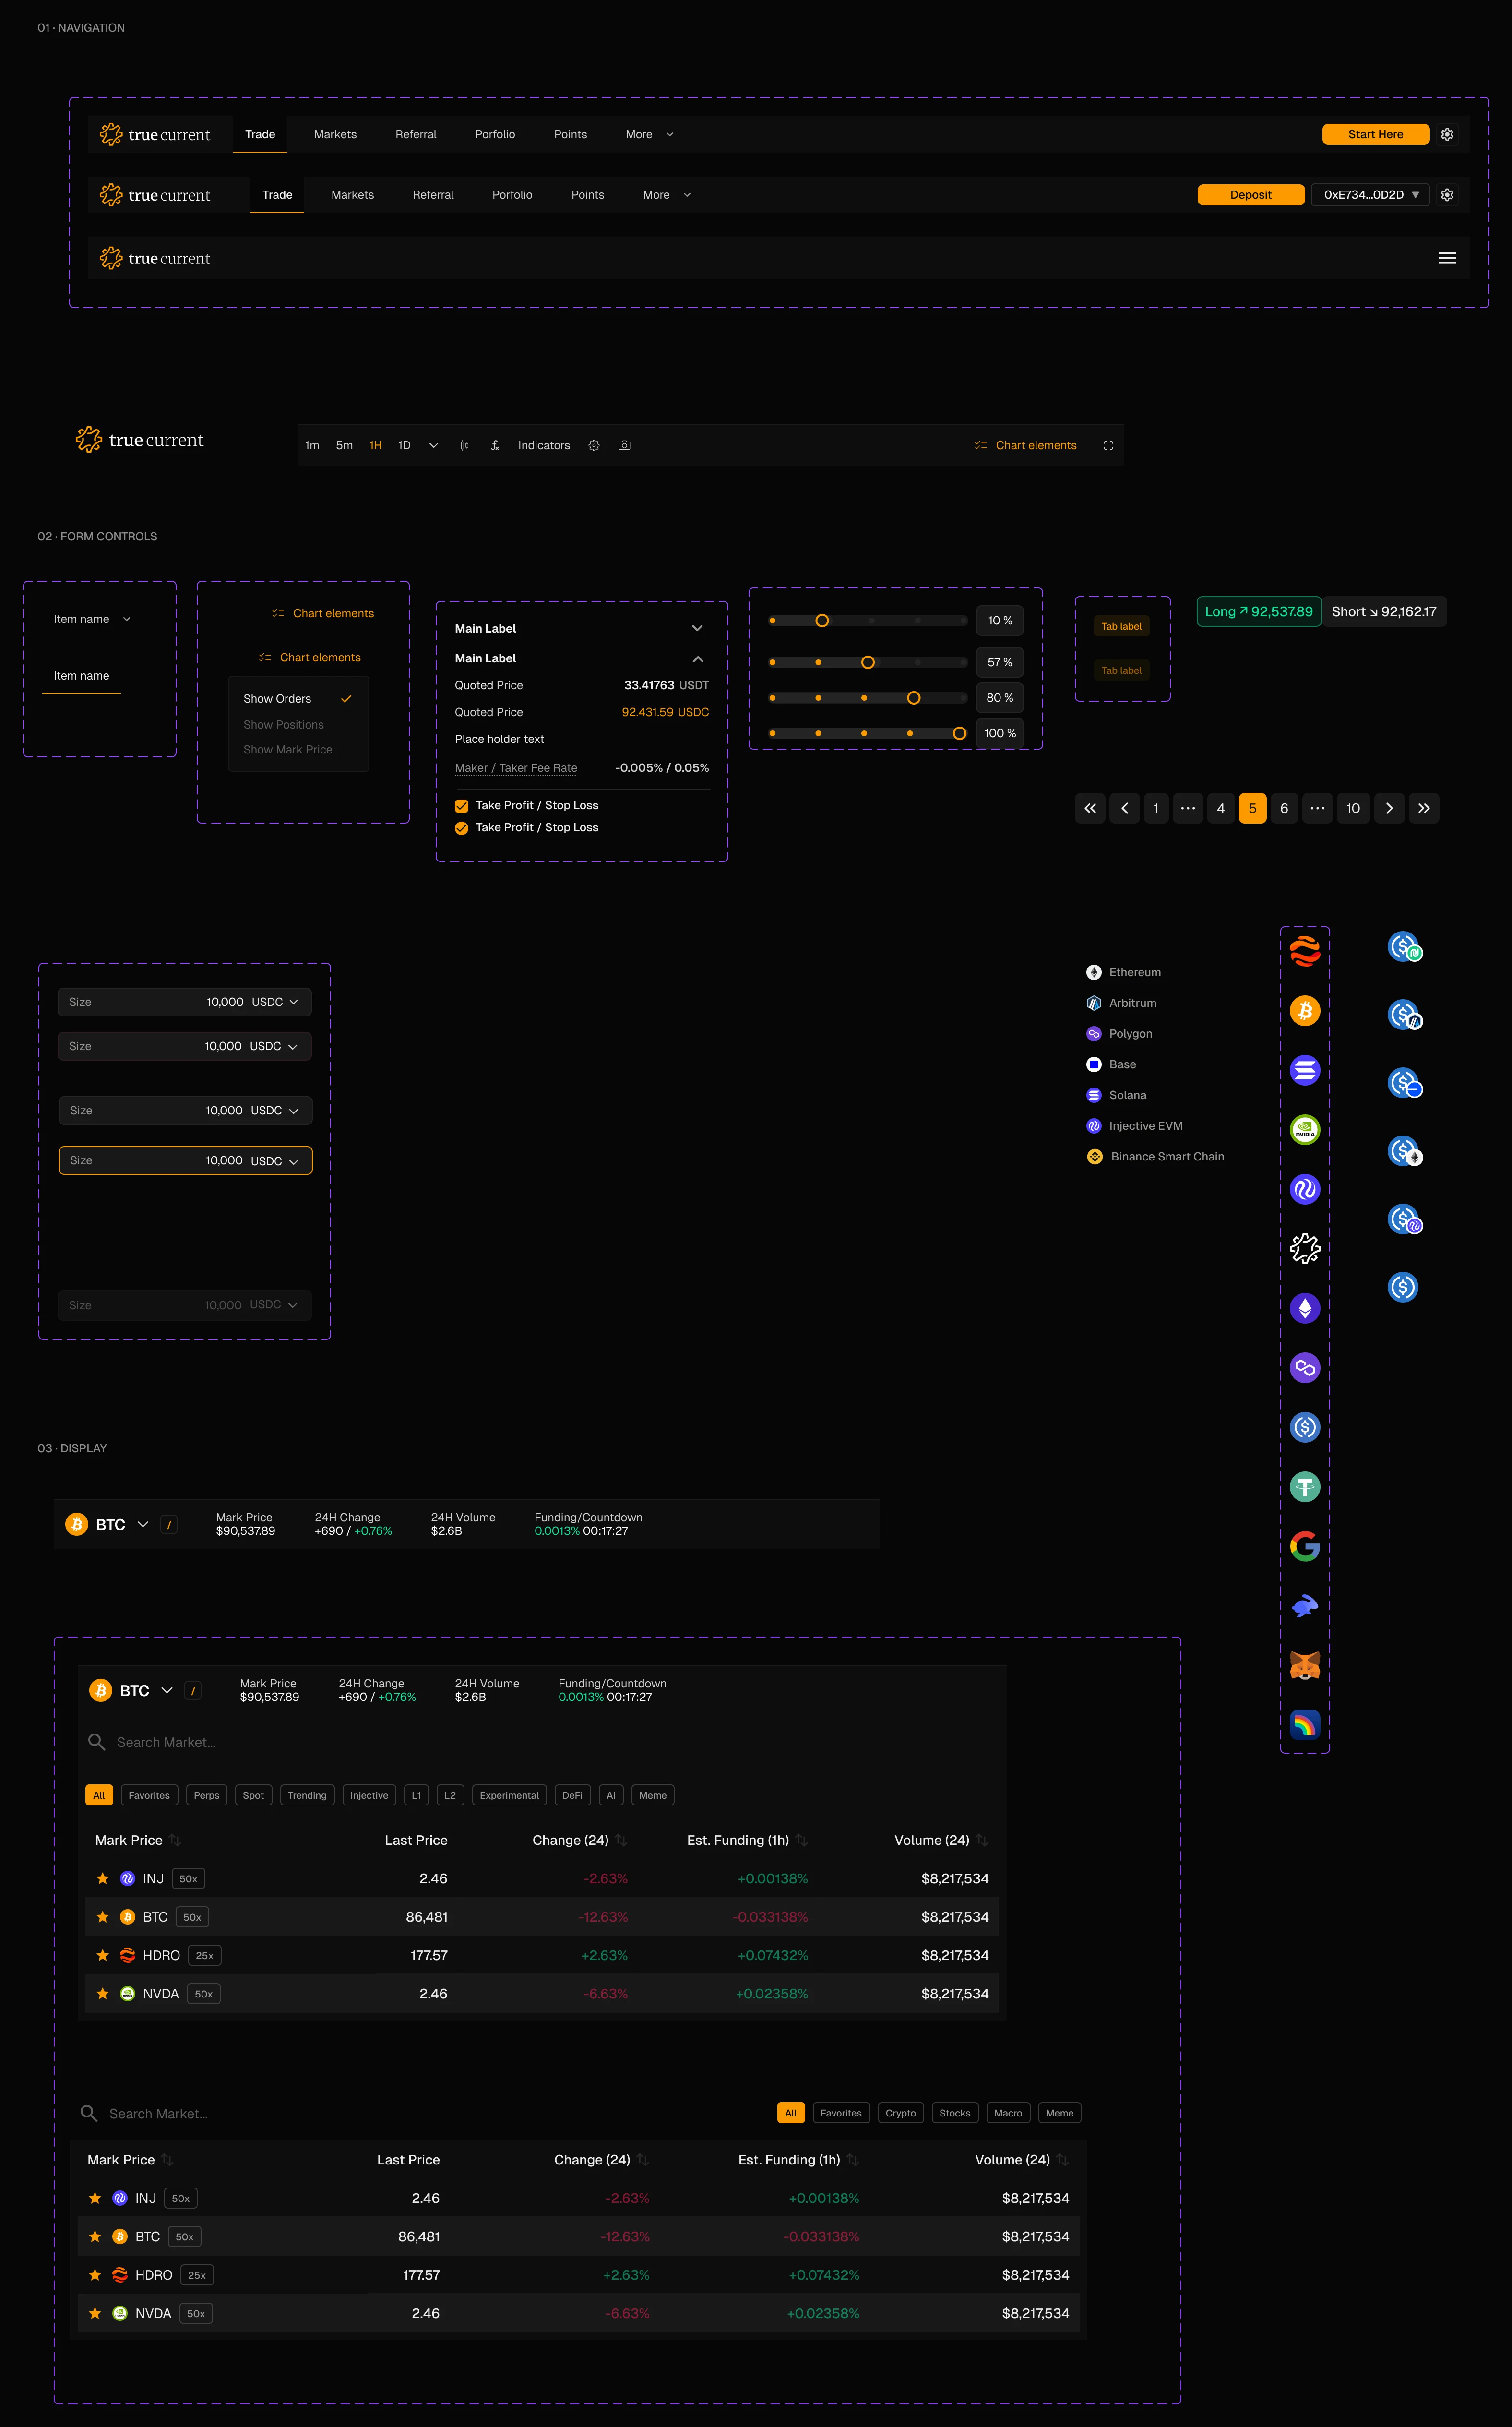Image resolution: width=1512 pixels, height=2427 pixels.
Task: Click the orange Hydro swirl icon atop icon column
Action: 1305,951
